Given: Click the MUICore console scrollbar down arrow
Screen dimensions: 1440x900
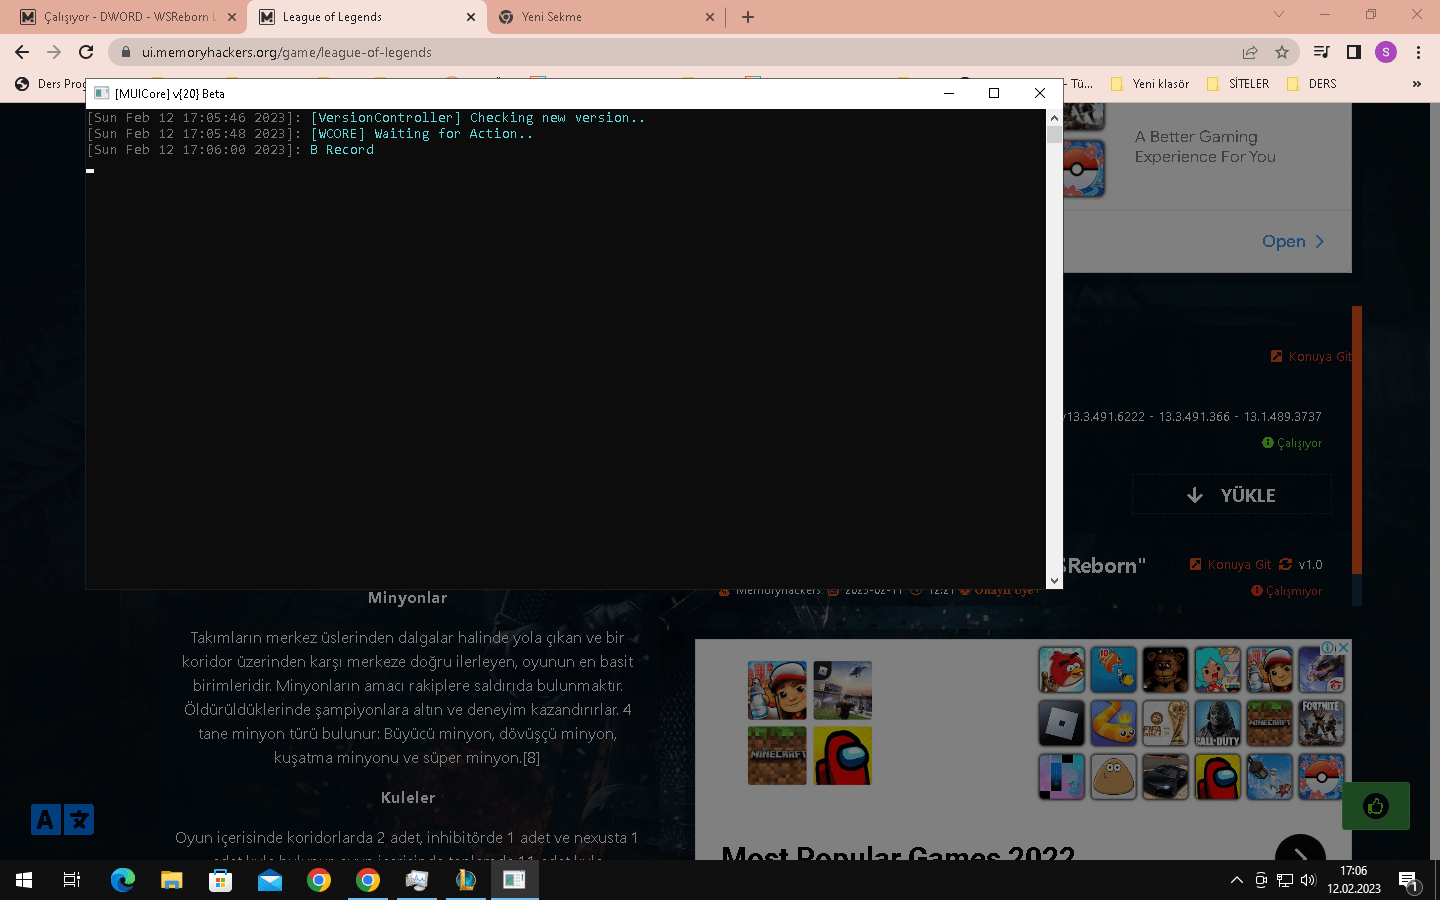Looking at the screenshot, I should (x=1054, y=580).
